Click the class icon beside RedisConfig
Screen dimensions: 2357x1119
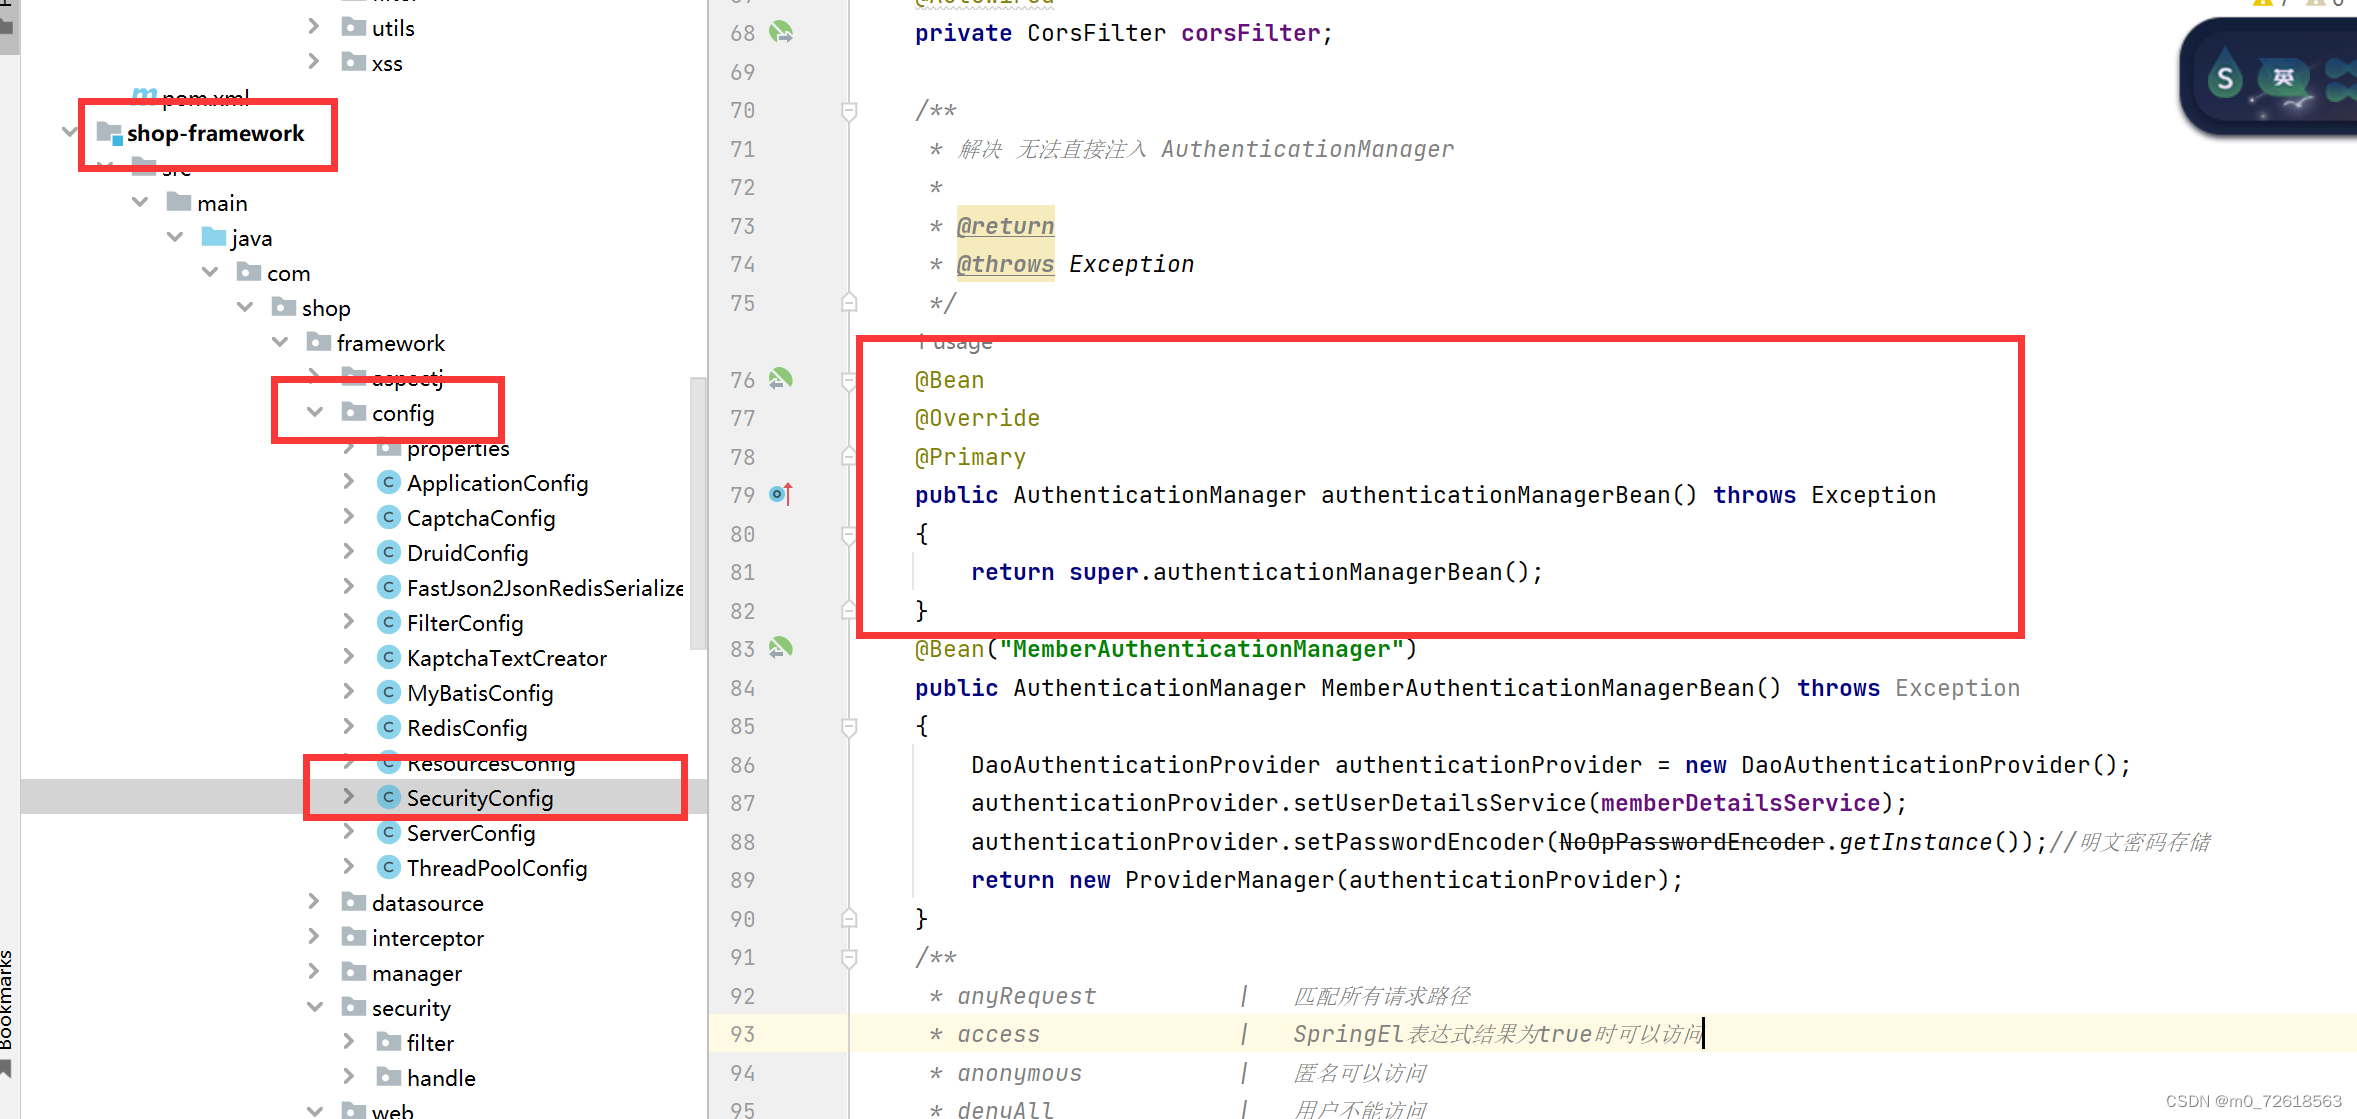[x=388, y=727]
